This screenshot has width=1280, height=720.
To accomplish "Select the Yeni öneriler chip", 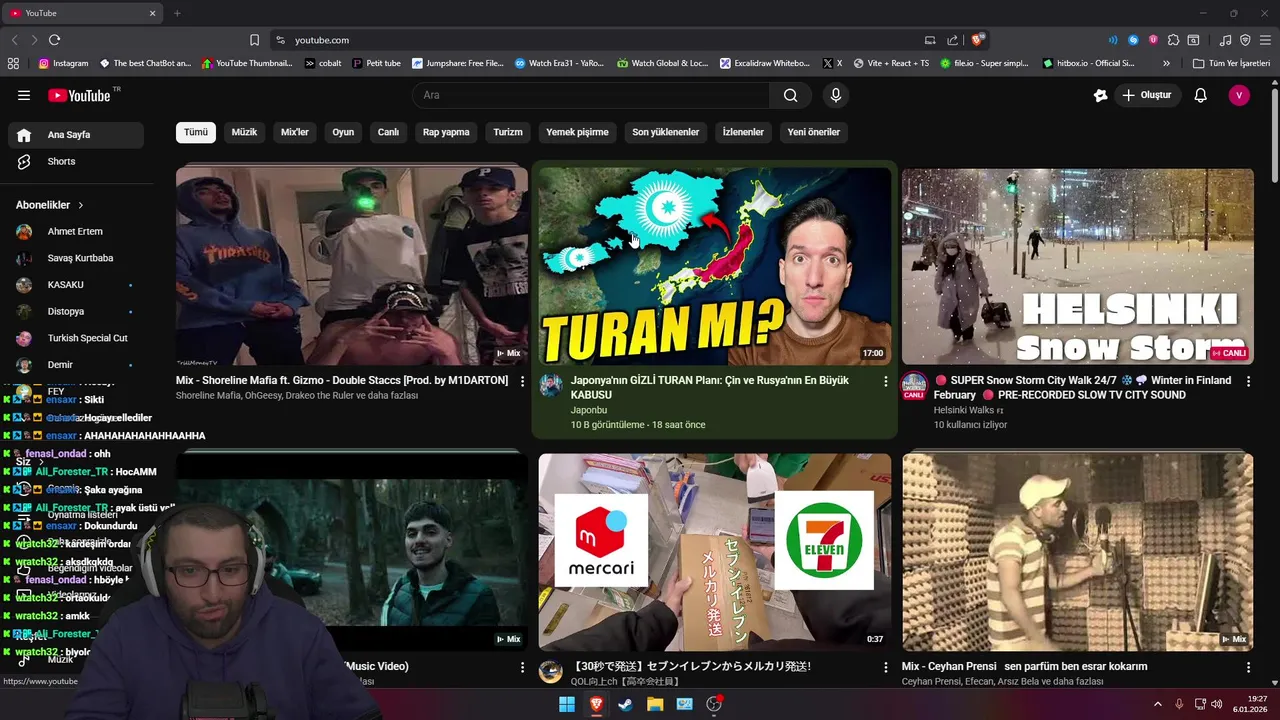I will point(814,132).
